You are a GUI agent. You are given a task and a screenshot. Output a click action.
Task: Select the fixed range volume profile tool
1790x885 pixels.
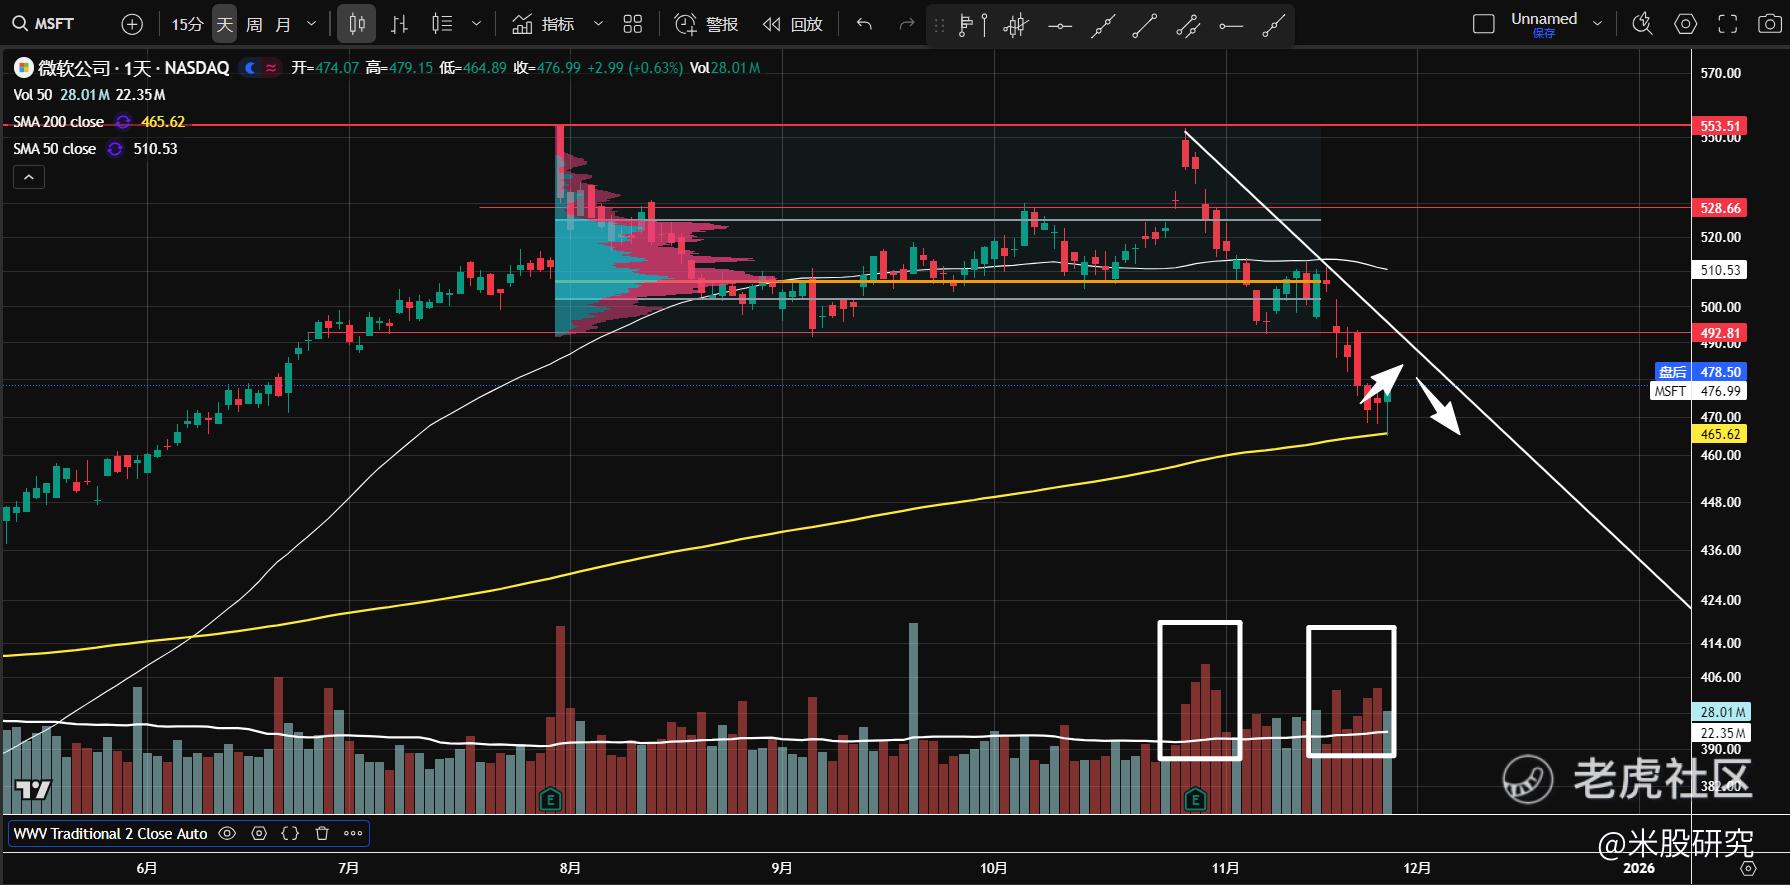[972, 25]
